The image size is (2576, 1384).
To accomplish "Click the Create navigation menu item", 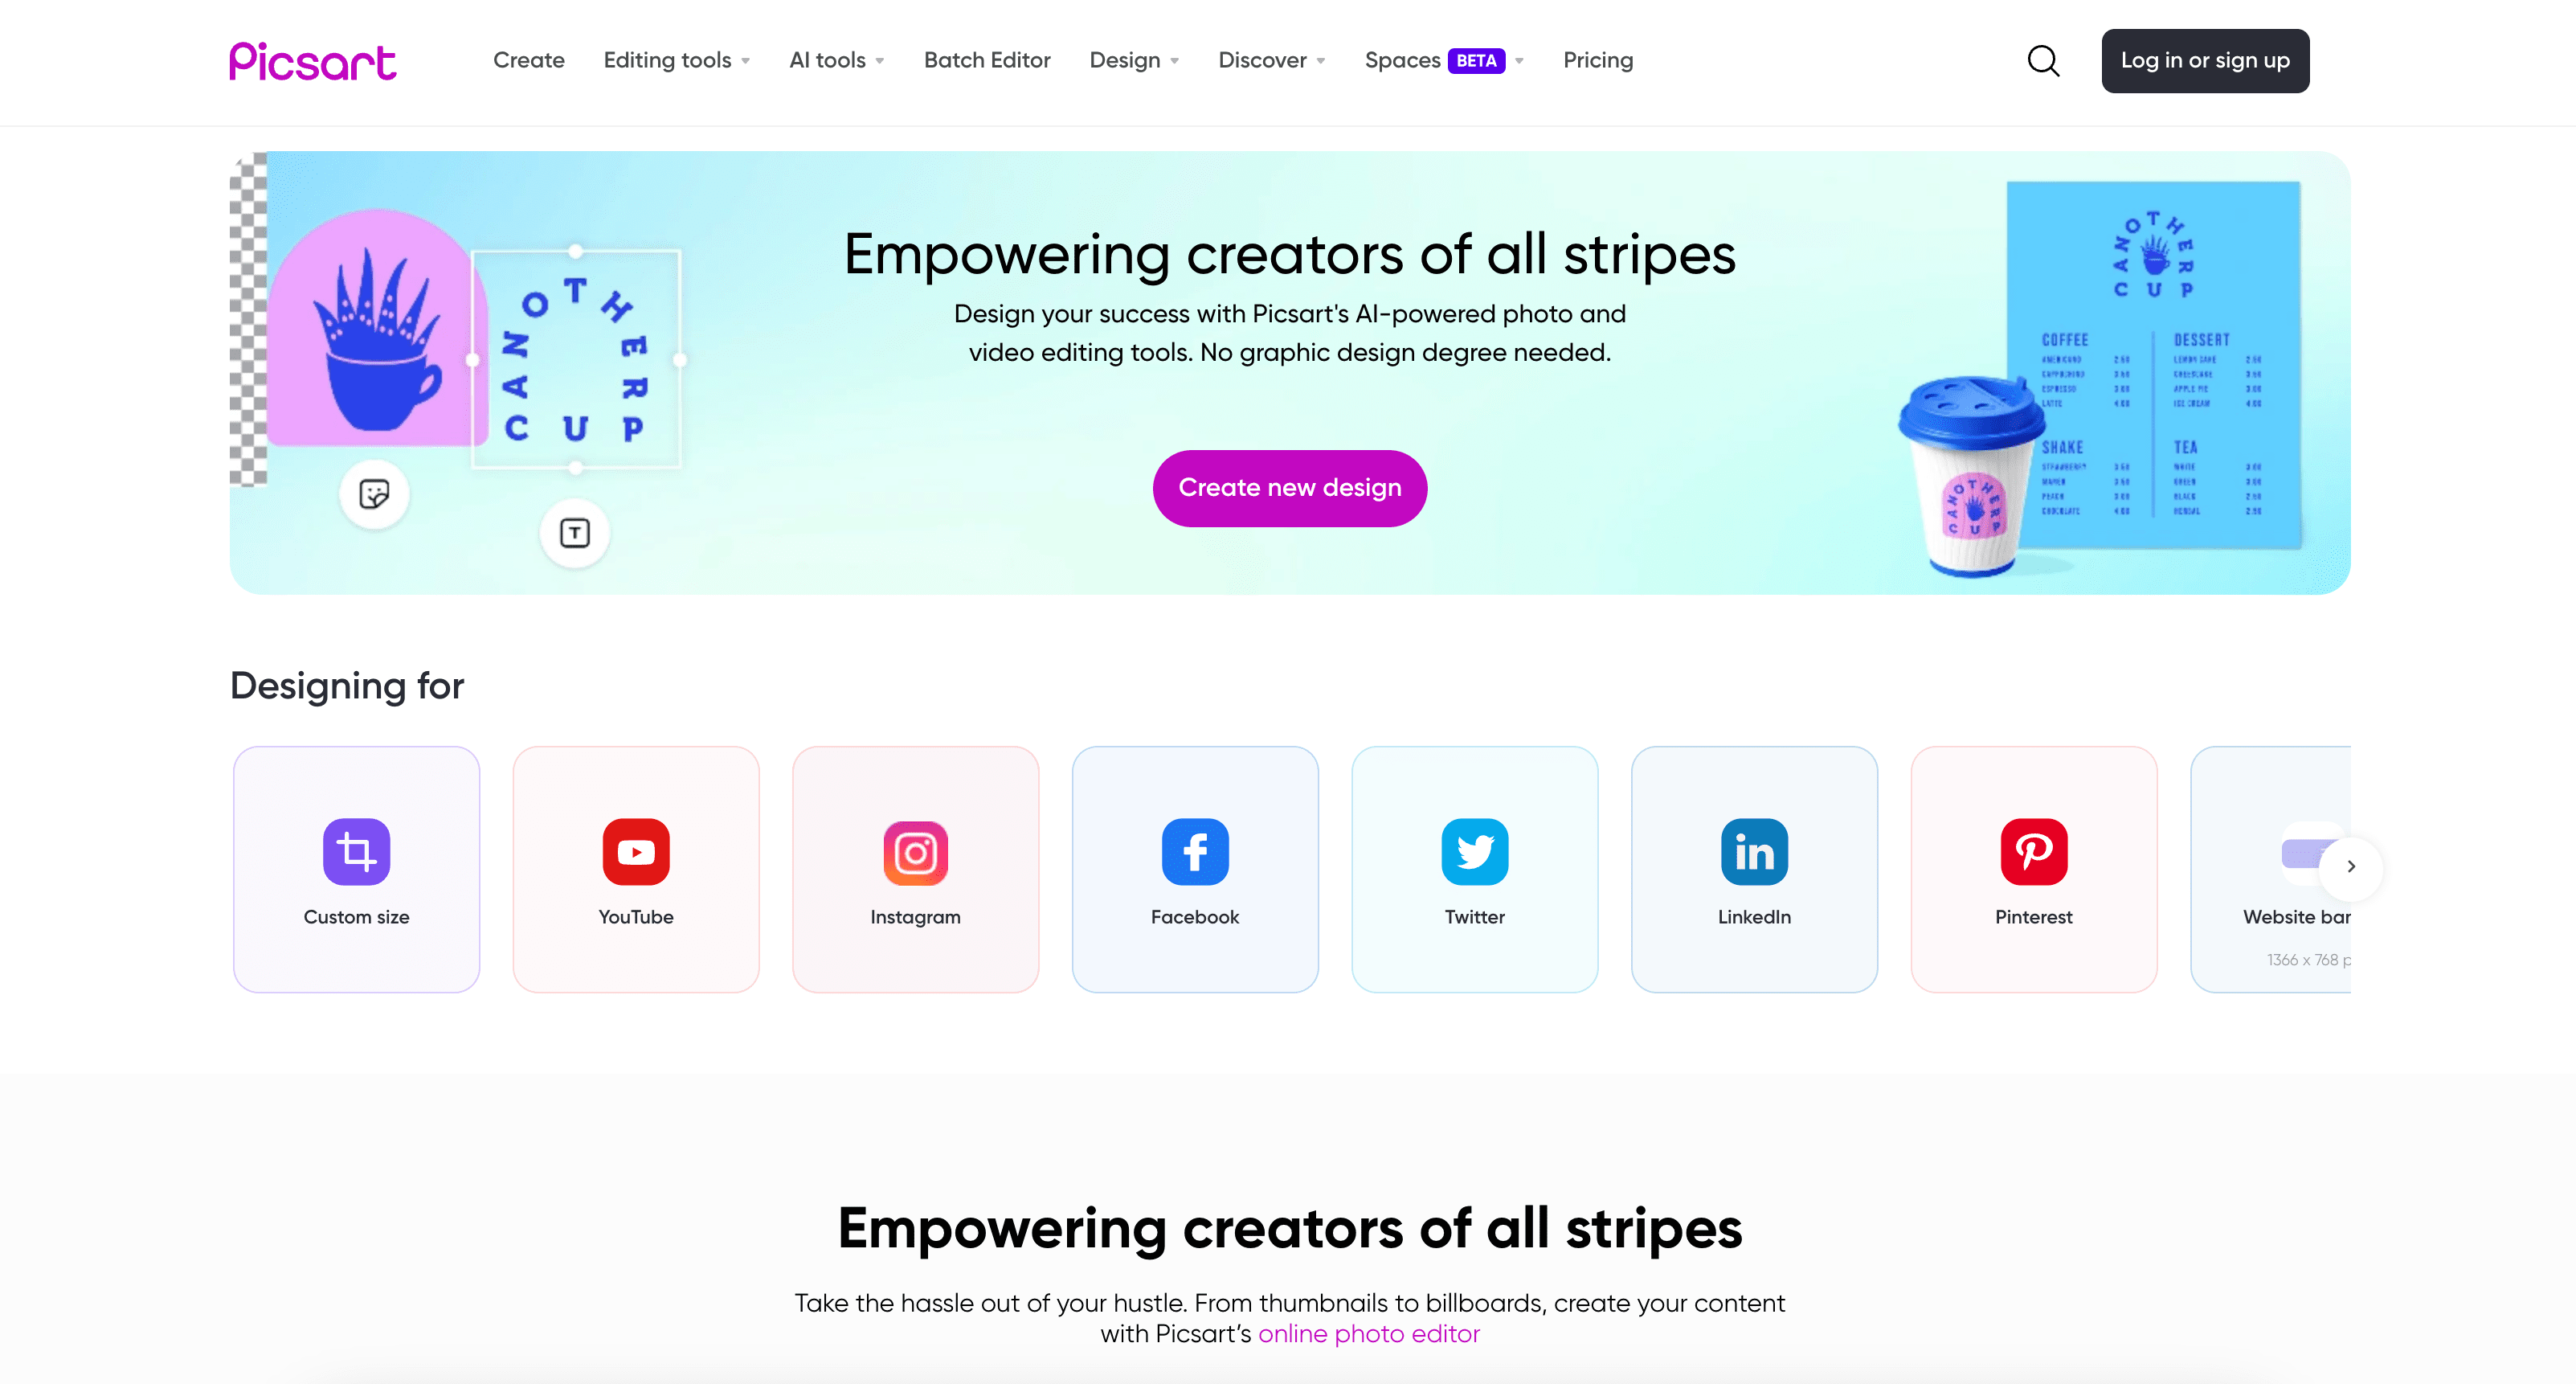I will click(x=530, y=59).
